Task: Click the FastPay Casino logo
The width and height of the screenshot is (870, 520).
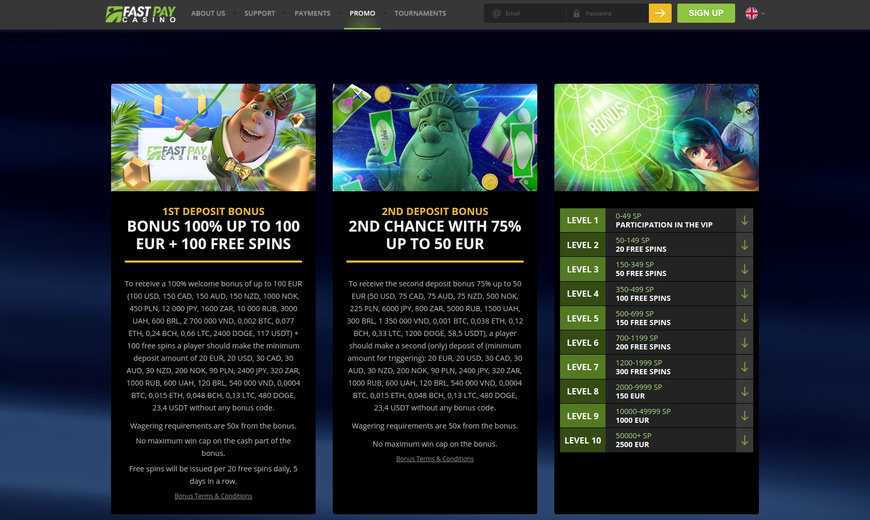Action: pos(140,13)
